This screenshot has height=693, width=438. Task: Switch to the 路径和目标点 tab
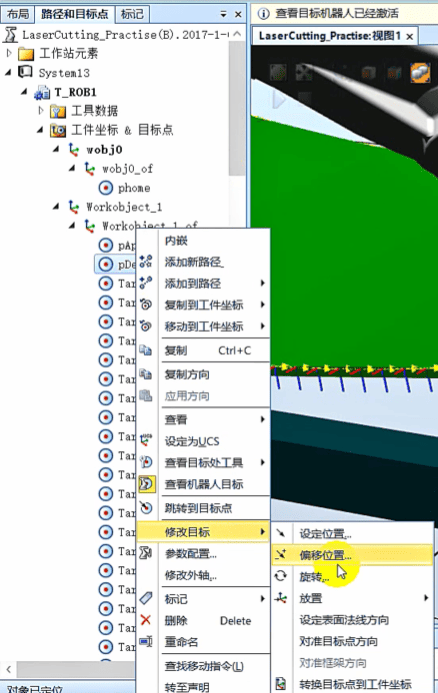click(74, 14)
